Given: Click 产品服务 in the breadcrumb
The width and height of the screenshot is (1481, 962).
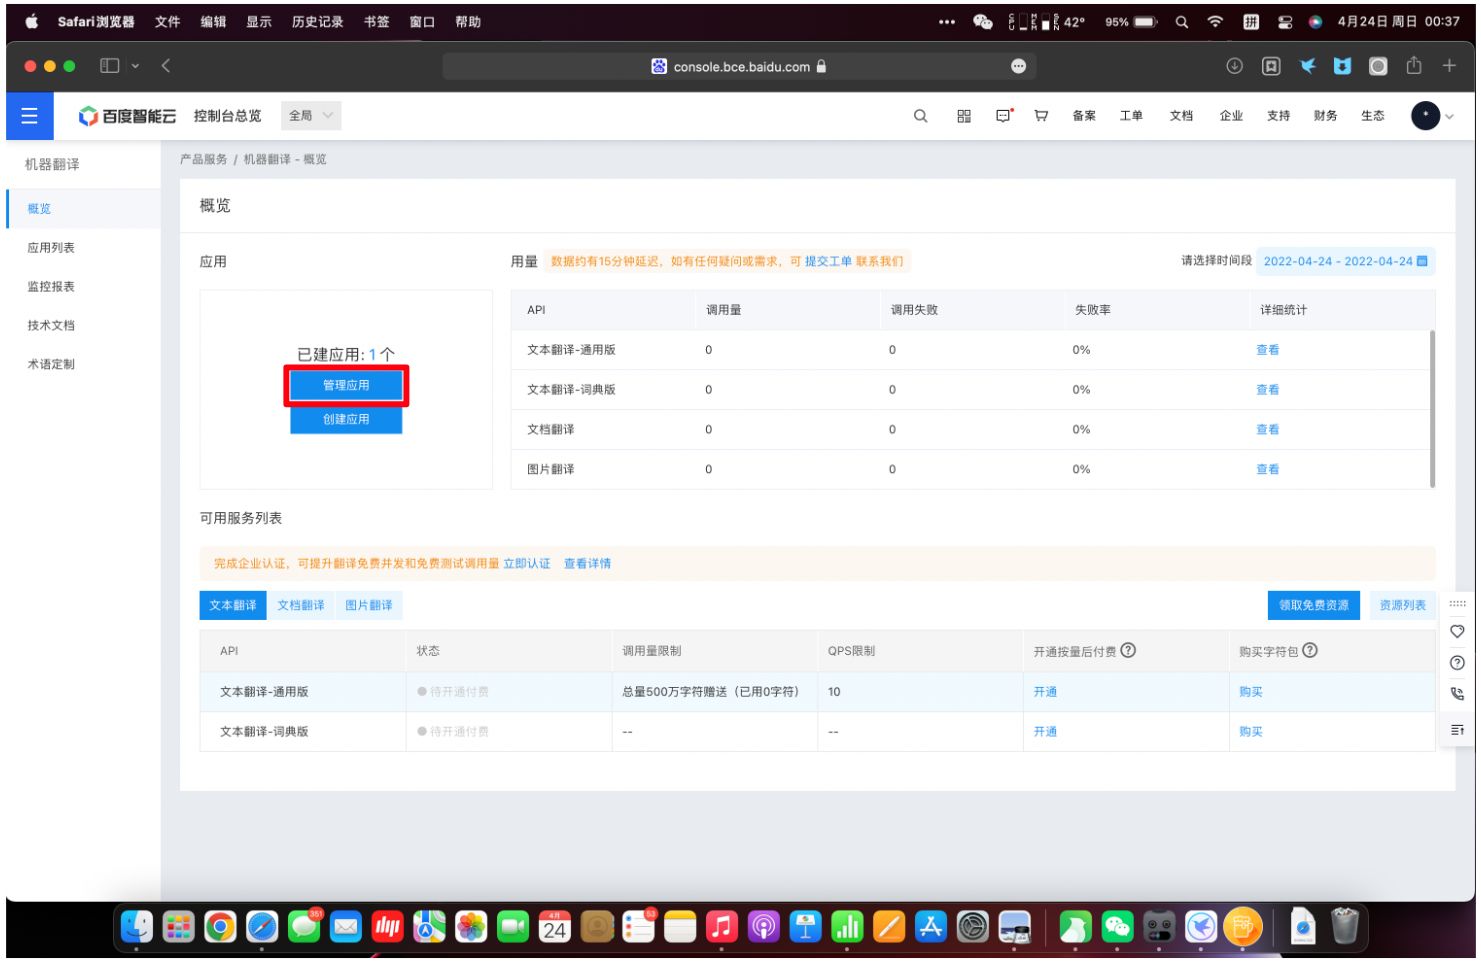Looking at the screenshot, I should (x=203, y=159).
